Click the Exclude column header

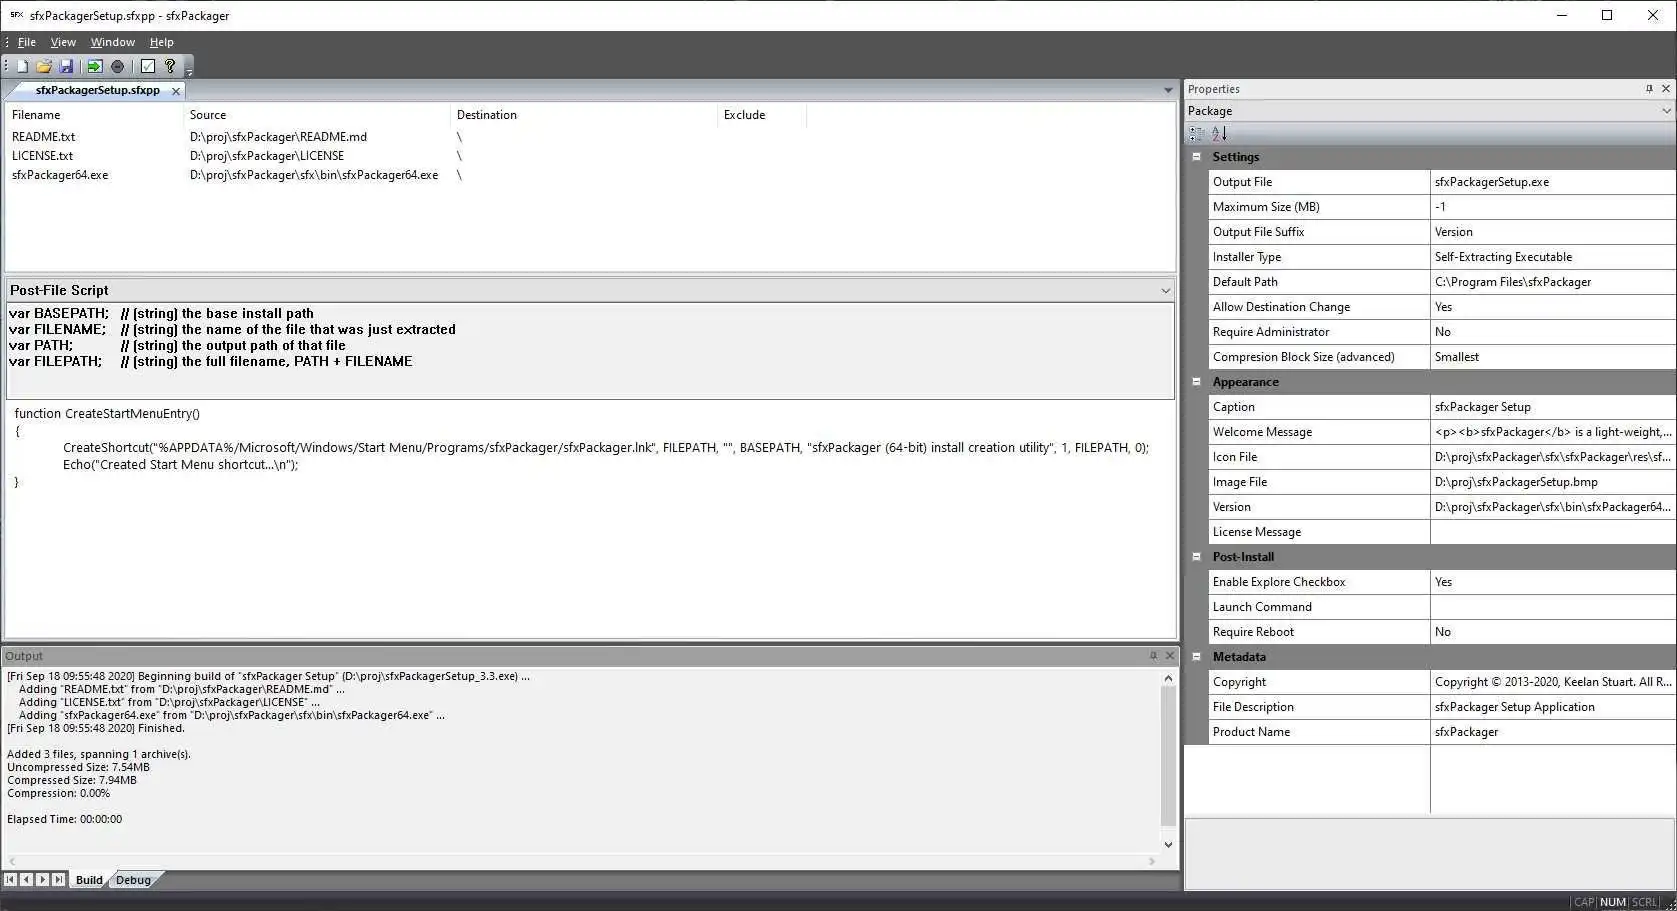[762, 115]
